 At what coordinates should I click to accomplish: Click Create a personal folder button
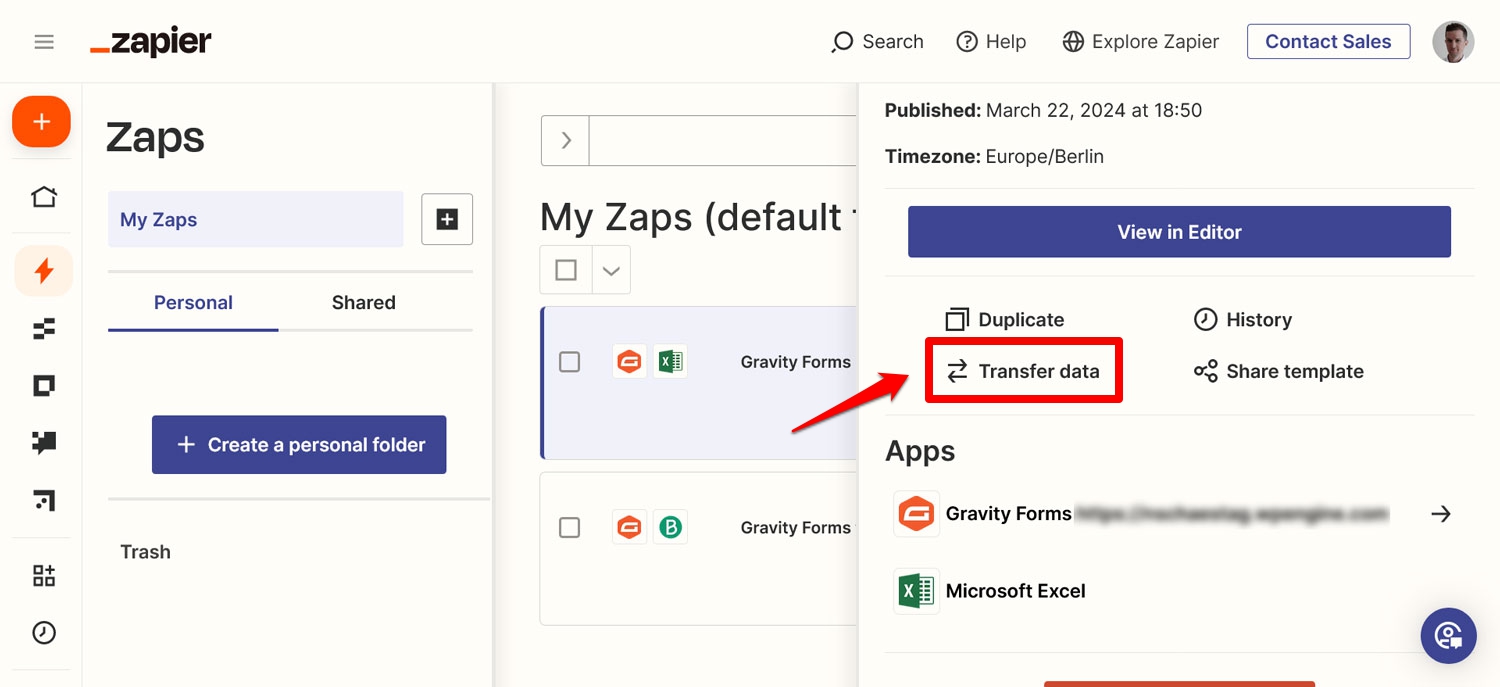(299, 445)
